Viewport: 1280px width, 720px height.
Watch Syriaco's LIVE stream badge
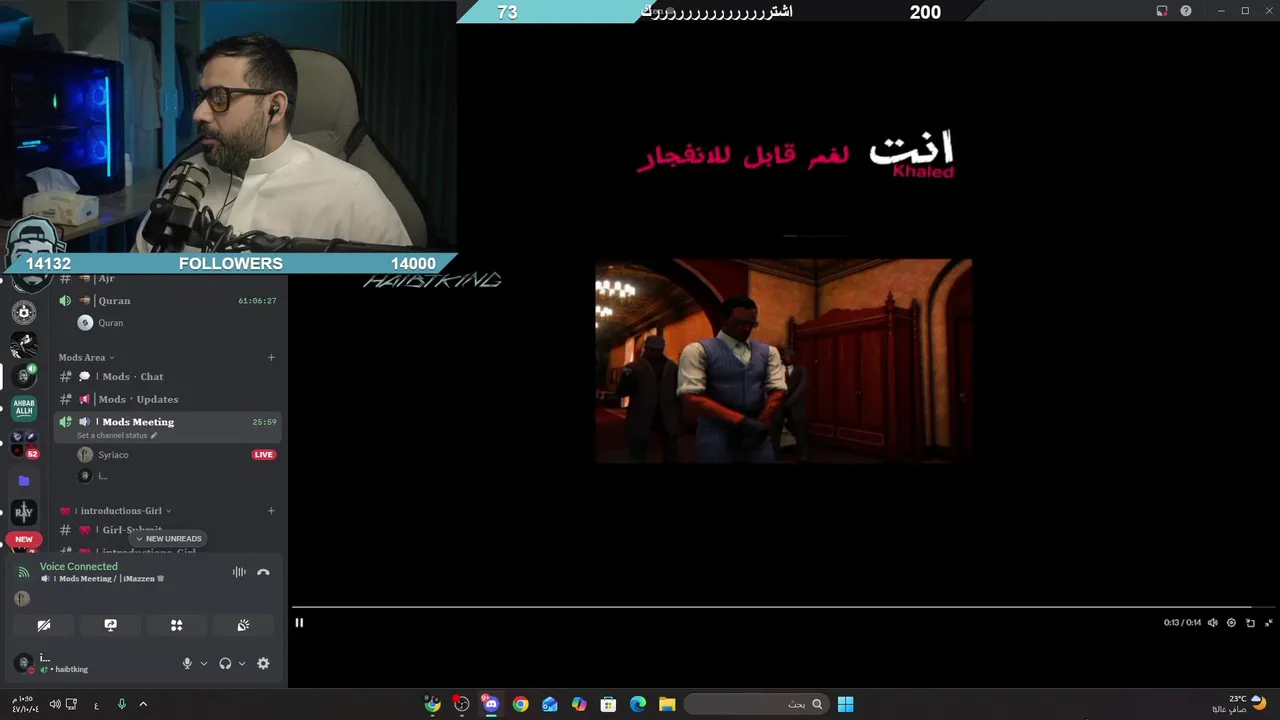click(x=263, y=455)
